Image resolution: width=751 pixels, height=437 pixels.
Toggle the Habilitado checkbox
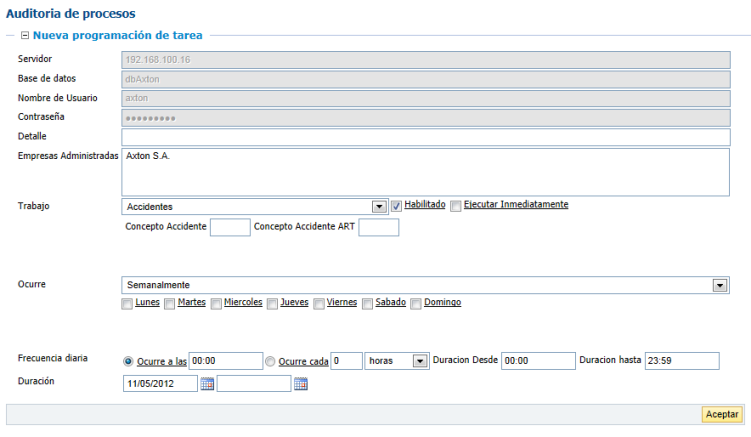pos(397,205)
